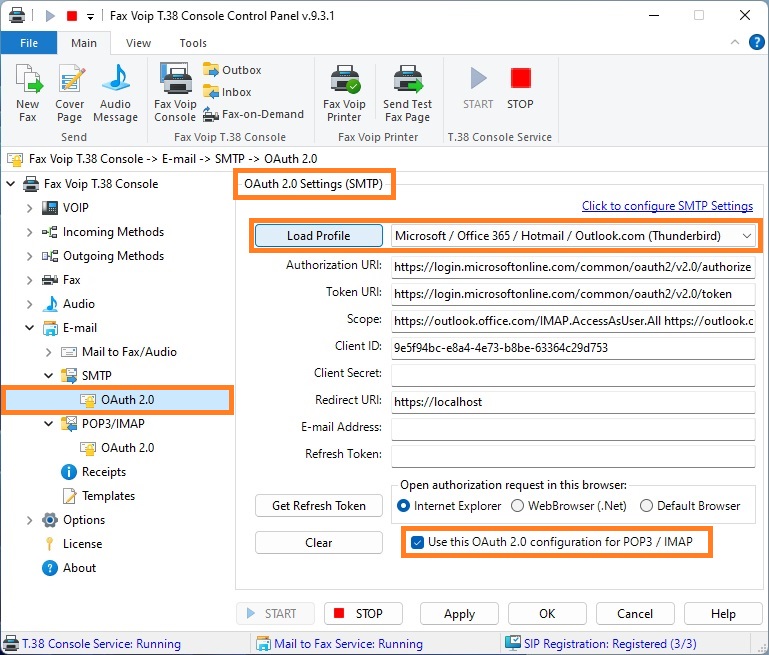Click the Cancel button

pos(635,614)
